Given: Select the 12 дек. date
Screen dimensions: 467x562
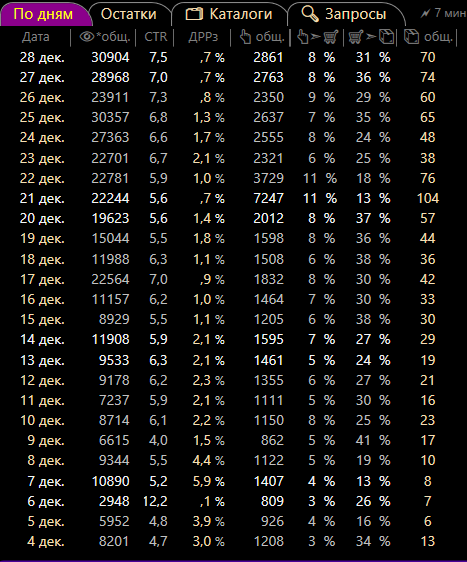Looking at the screenshot, I should 42,381.
